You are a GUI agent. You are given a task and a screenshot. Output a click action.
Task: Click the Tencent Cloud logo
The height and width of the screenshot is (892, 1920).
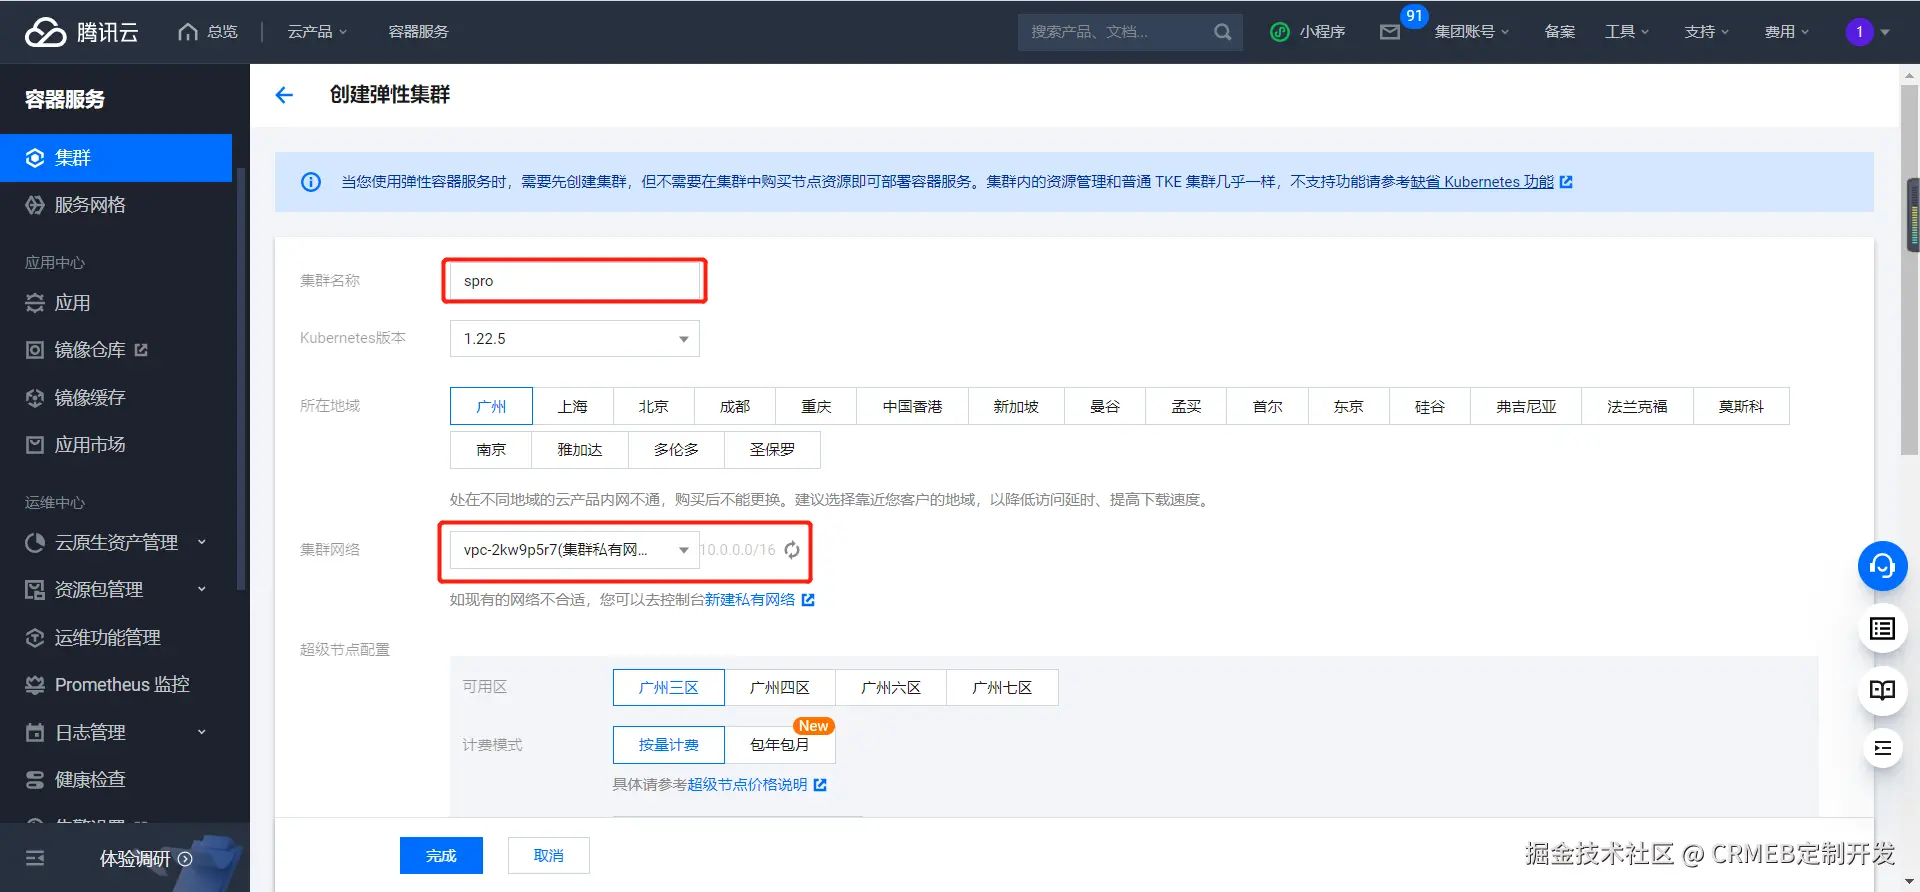[81, 32]
